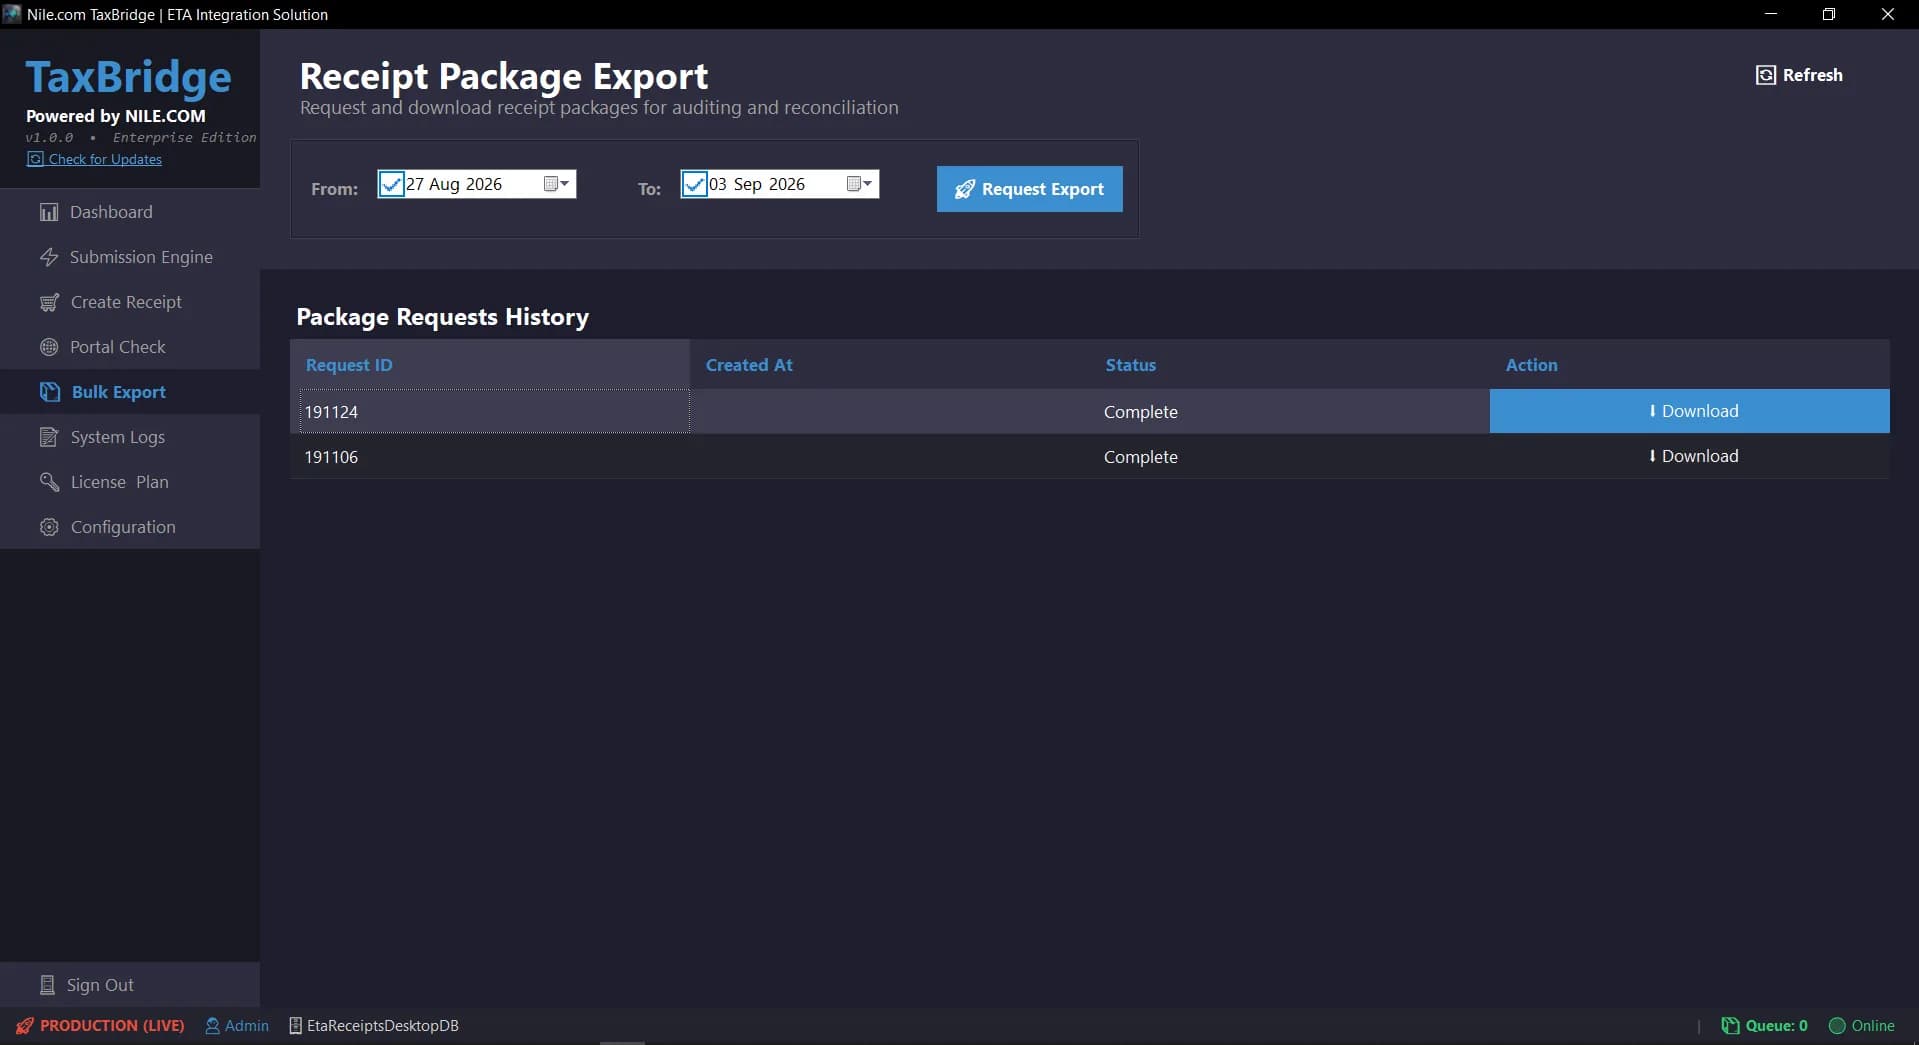This screenshot has height=1045, width=1919.
Task: Click the Sign Out label
Action: pos(100,985)
